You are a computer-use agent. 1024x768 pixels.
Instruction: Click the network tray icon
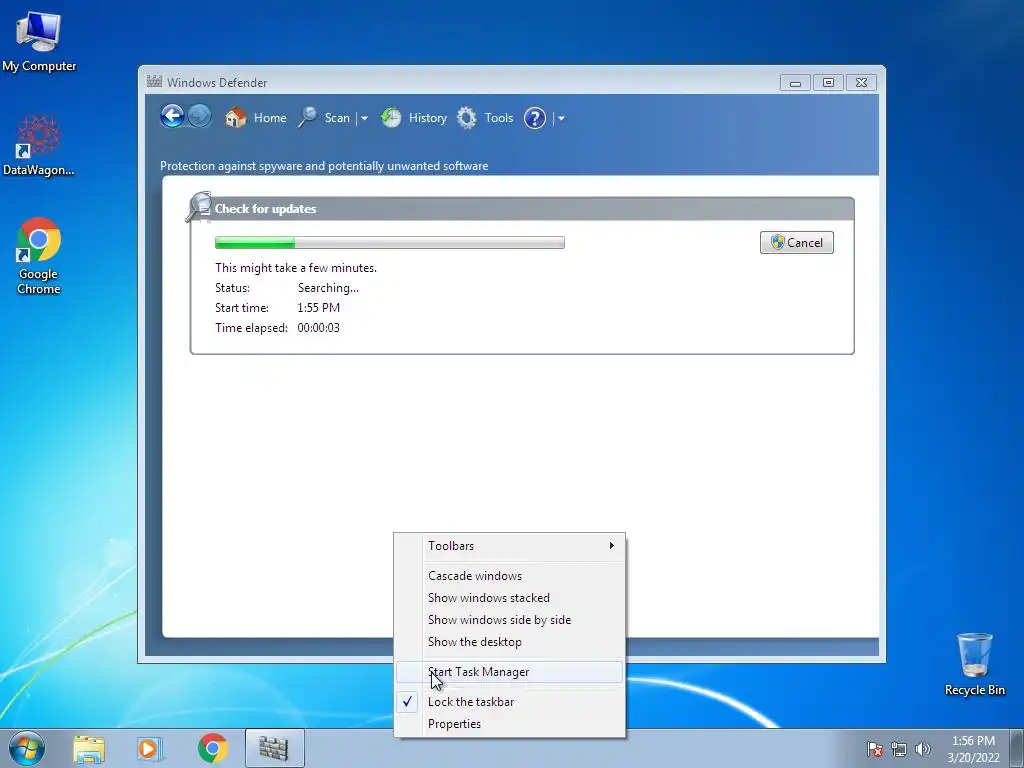(x=899, y=749)
